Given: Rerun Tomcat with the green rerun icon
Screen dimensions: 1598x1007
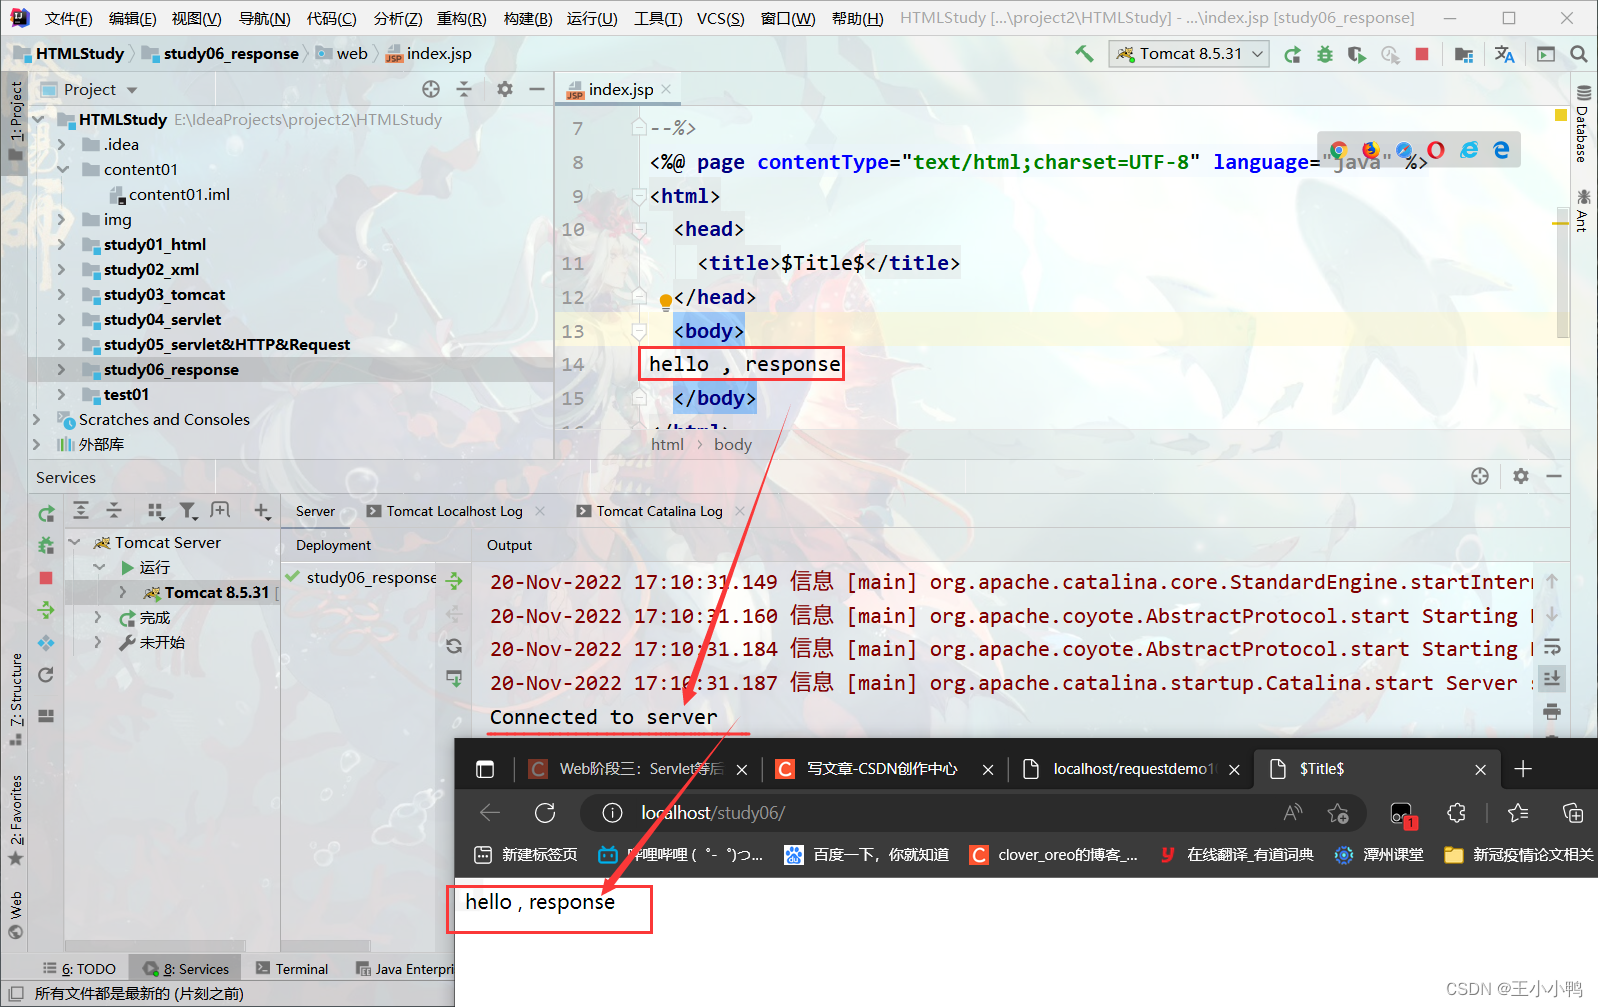Looking at the screenshot, I should tap(1292, 54).
